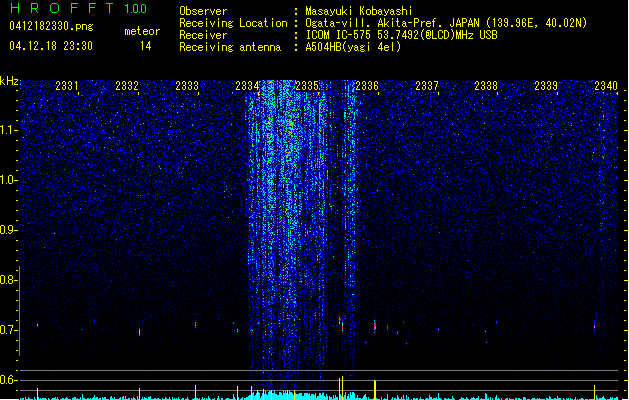Click the 0.6 kHz frequency axis label
Image resolution: width=629 pixels, height=400 pixels.
tap(9, 380)
